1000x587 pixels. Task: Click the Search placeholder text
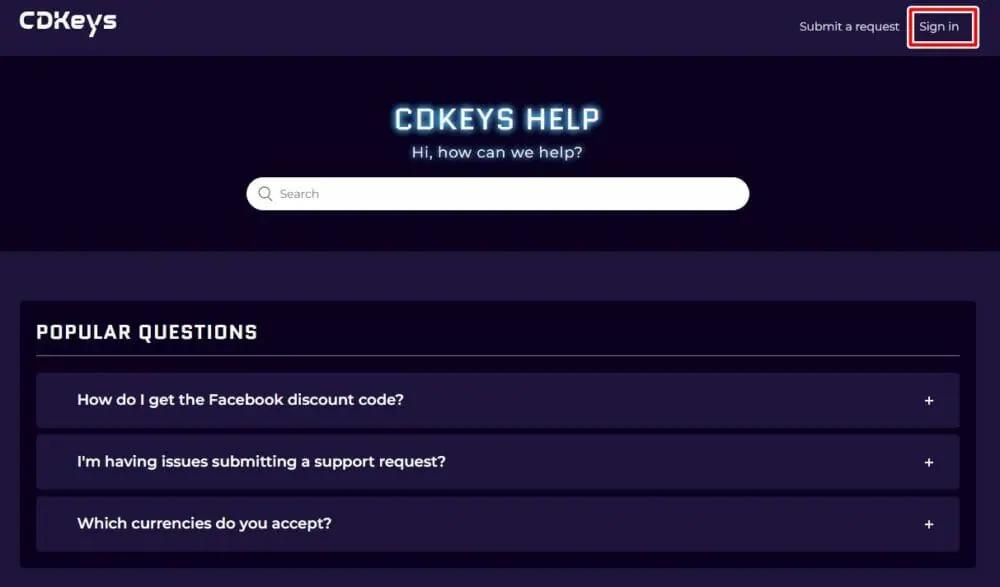299,194
